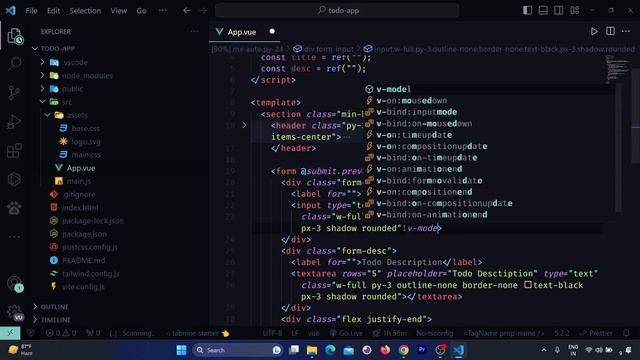The image size is (640, 360).
Task: Go forward with the title bar right arrow
Action: click(x=203, y=11)
